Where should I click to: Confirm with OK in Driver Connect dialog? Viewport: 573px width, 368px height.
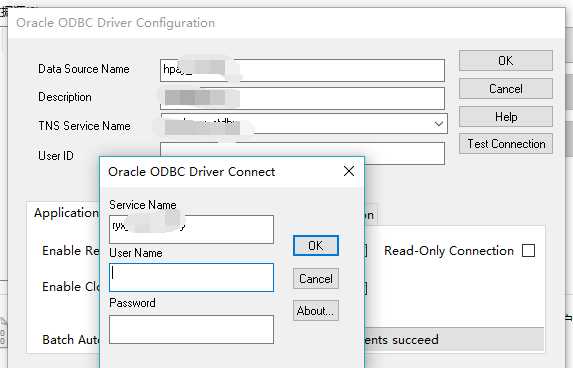click(316, 246)
